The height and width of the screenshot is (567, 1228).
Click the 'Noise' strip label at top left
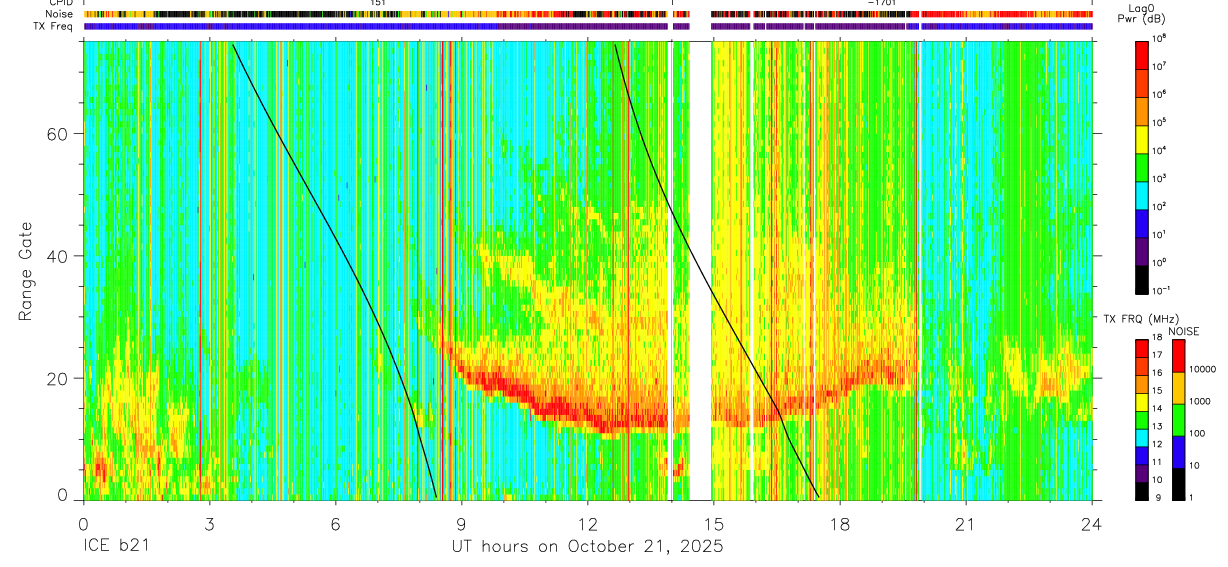click(59, 14)
